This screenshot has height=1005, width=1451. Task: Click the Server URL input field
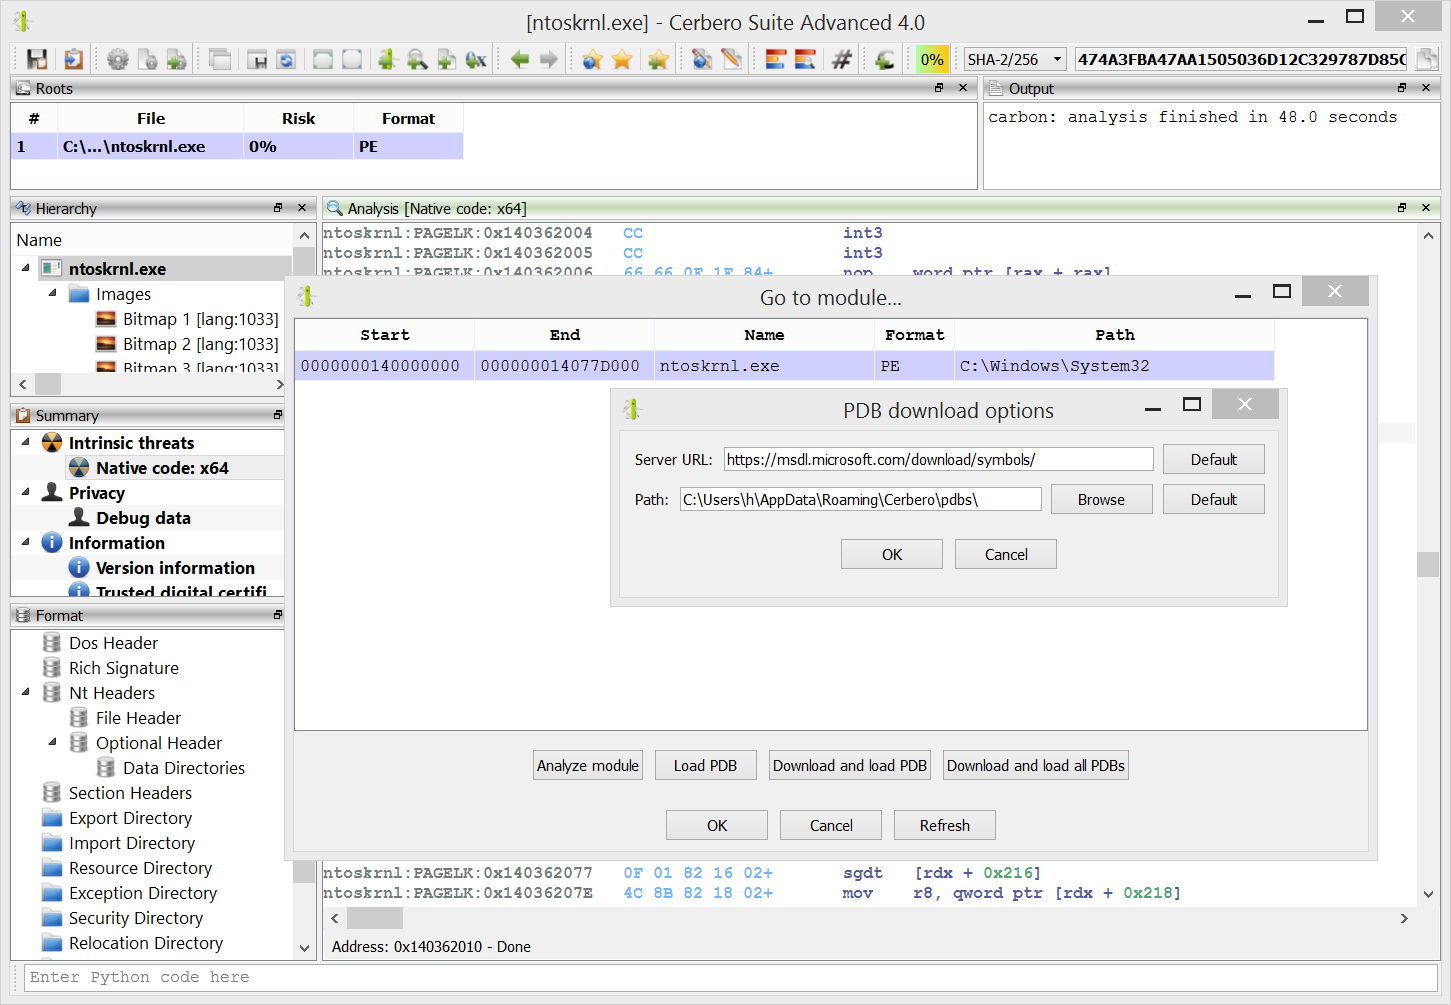(938, 459)
